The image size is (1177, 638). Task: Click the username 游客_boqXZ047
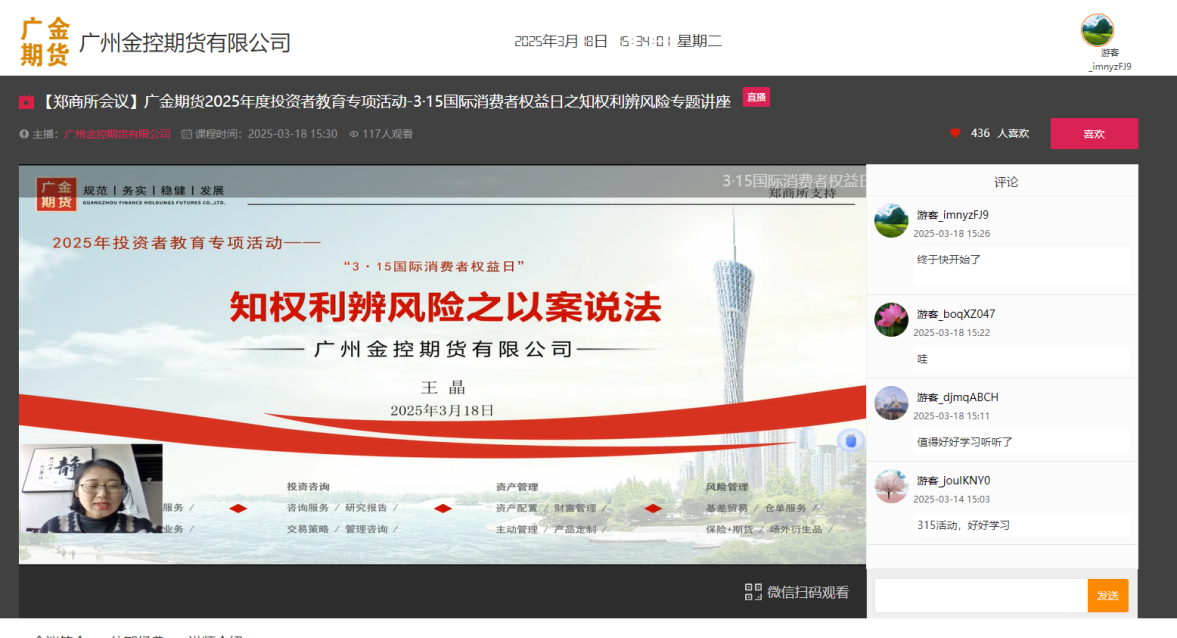tap(956, 314)
